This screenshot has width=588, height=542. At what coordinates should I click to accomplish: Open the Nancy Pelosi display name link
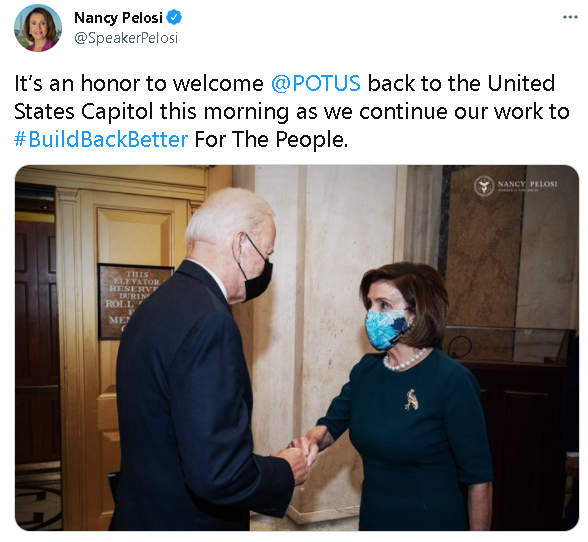coord(118,18)
